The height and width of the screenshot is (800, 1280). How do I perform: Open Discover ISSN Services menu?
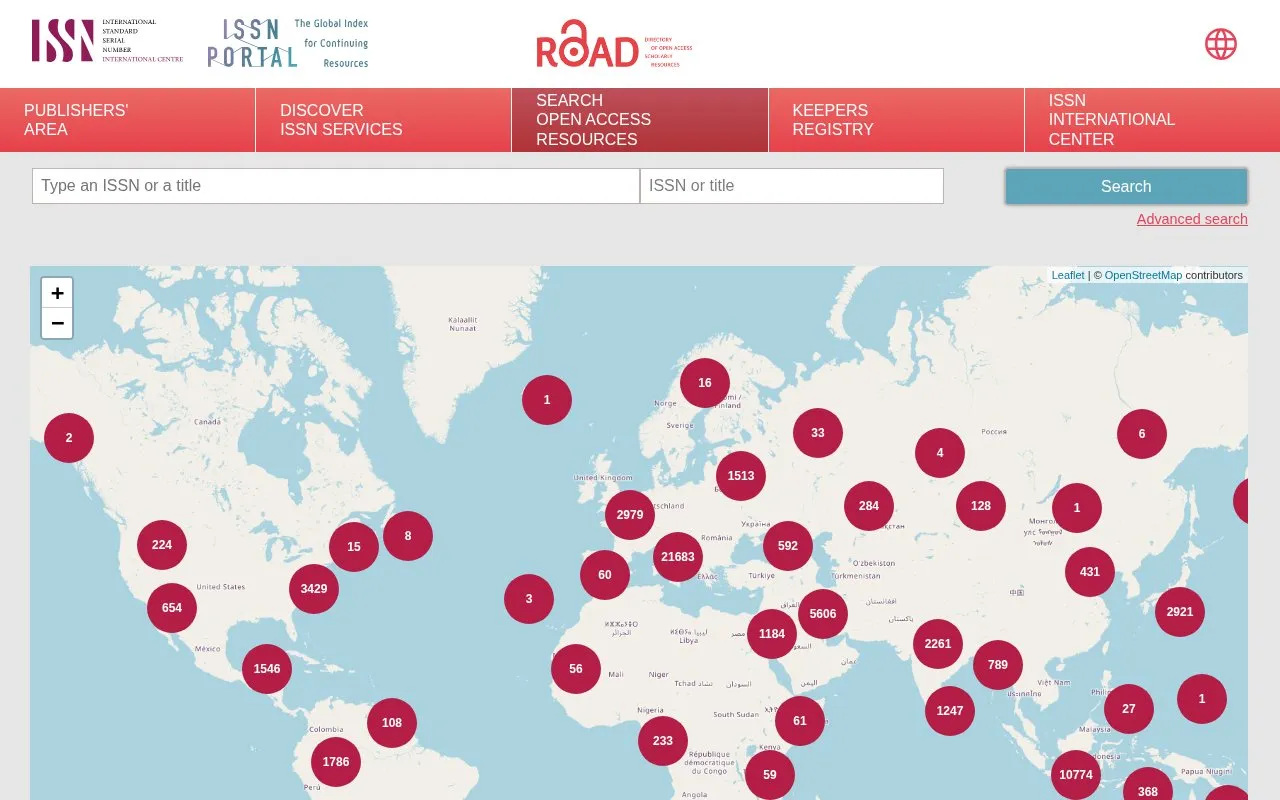(x=384, y=120)
